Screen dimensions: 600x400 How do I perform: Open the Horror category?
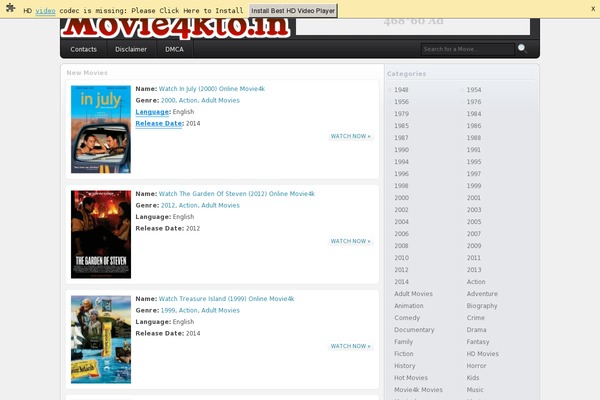click(x=476, y=366)
